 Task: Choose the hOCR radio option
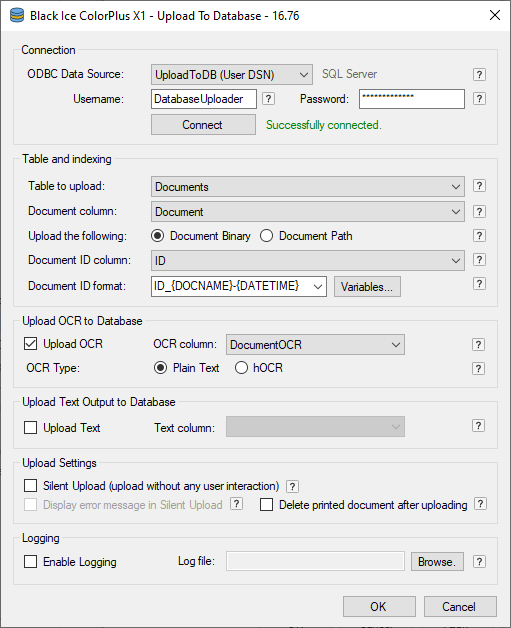coord(241,368)
